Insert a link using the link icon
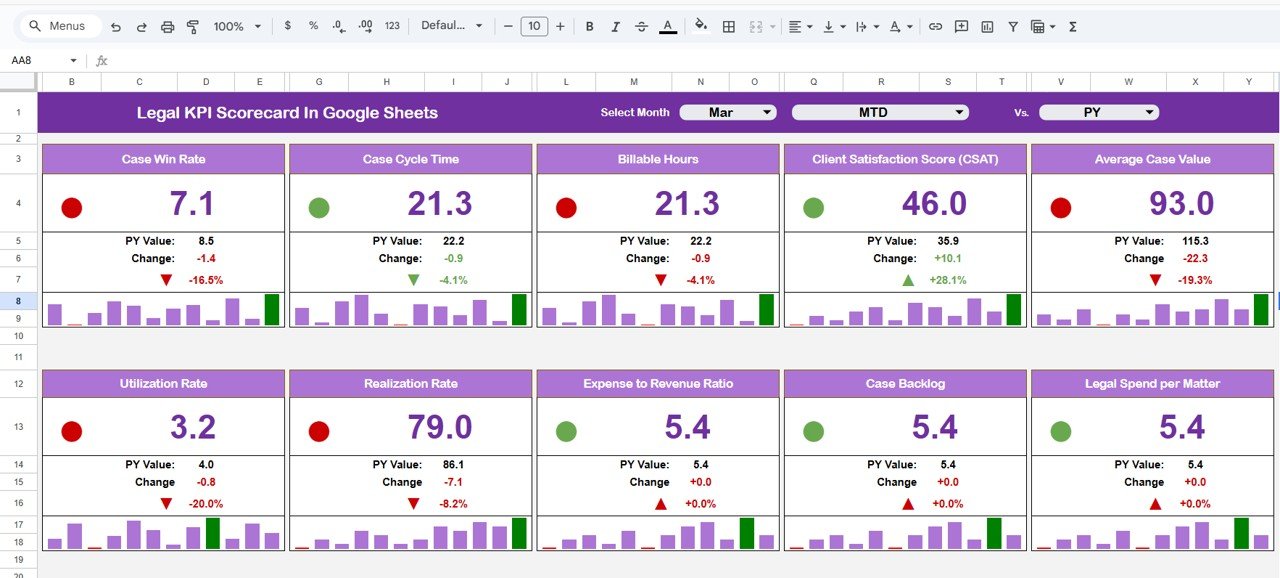The height and width of the screenshot is (578, 1280). pyautogui.click(x=935, y=26)
